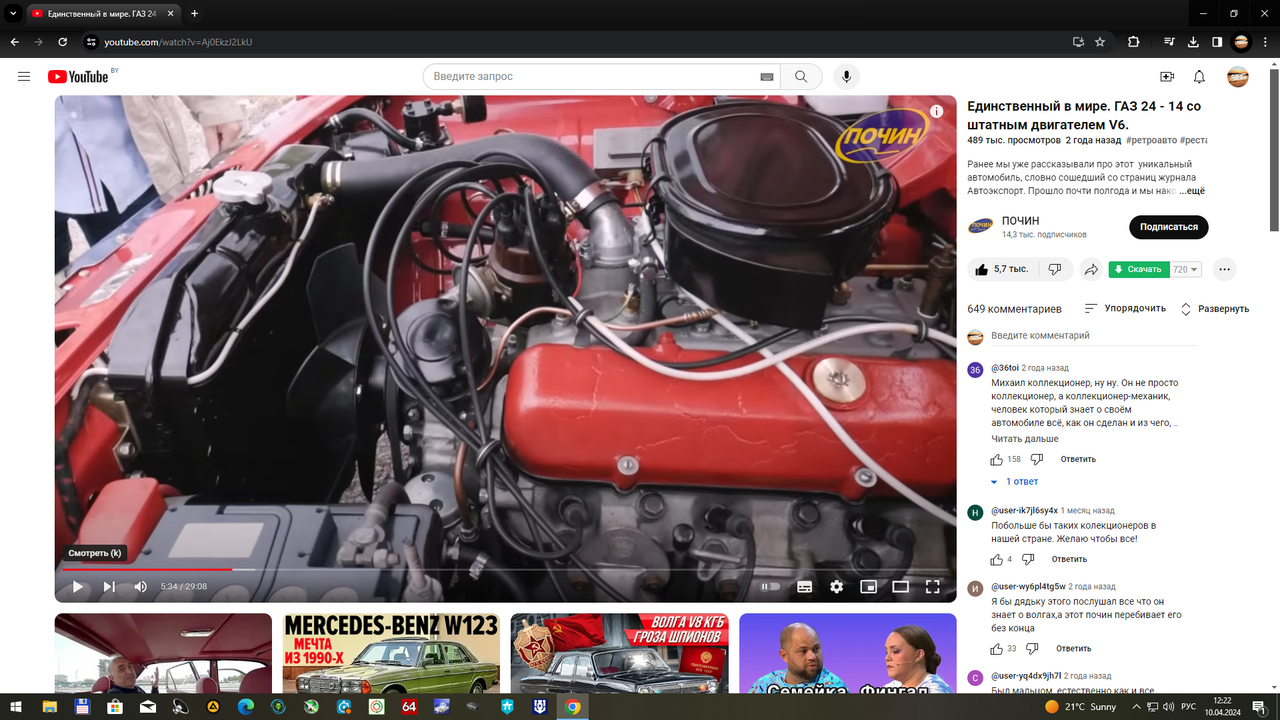Dislike the @36toi comment
1280x720 pixels.
point(1036,459)
